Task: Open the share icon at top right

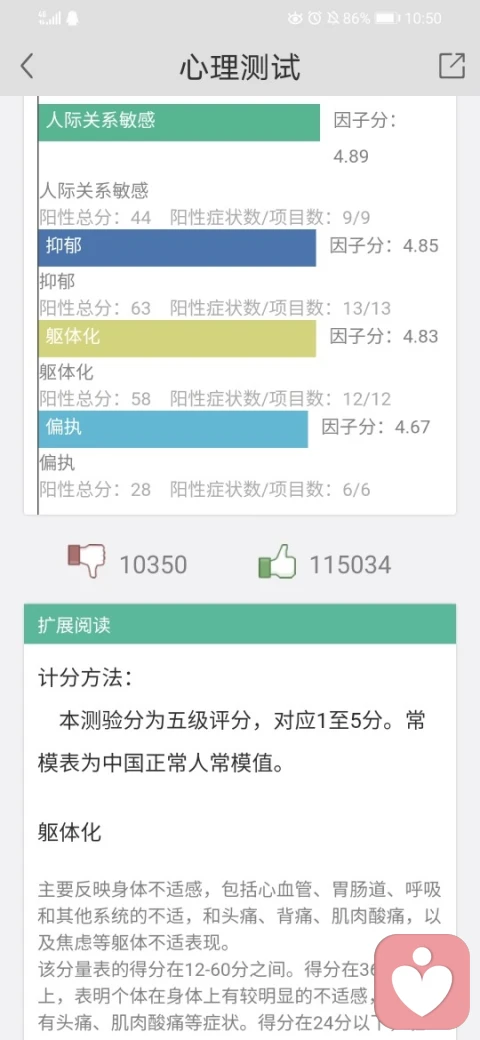Action: point(451,66)
